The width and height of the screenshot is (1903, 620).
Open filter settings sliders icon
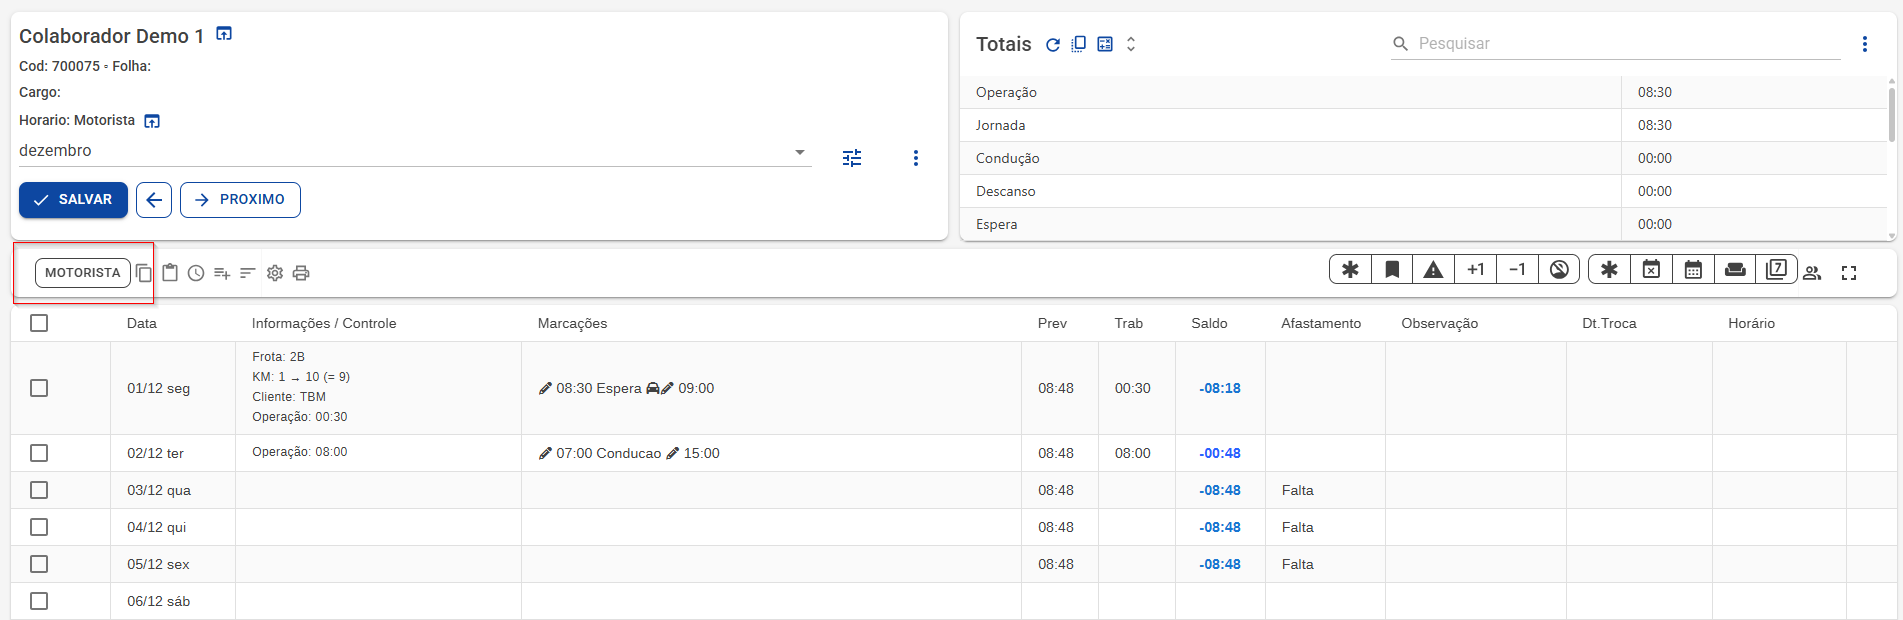point(852,158)
